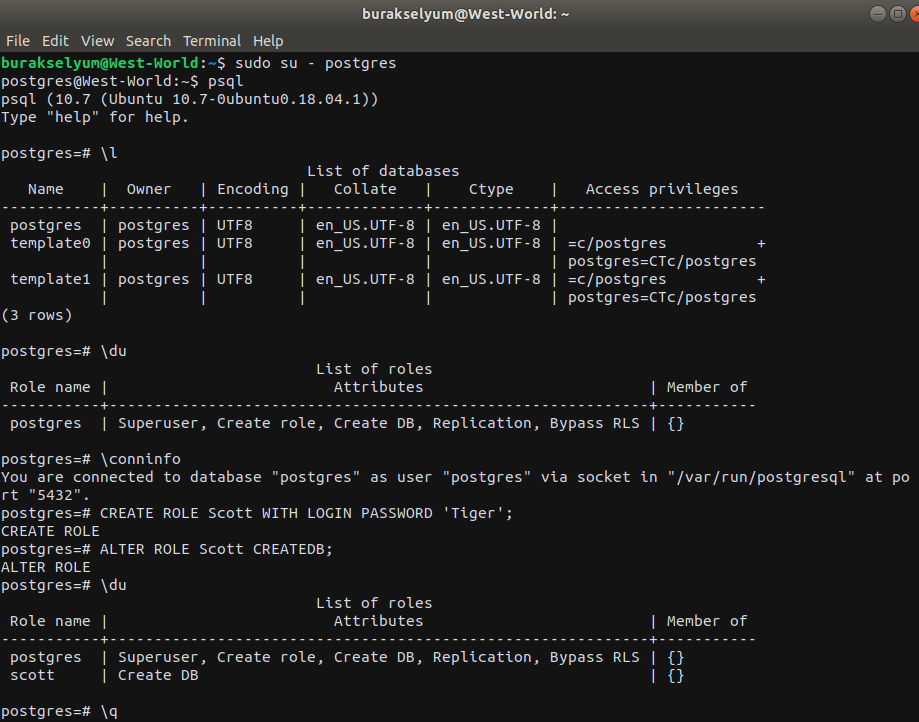
Task: Click the 'sudo su - postgres' command text
Action: [315, 63]
